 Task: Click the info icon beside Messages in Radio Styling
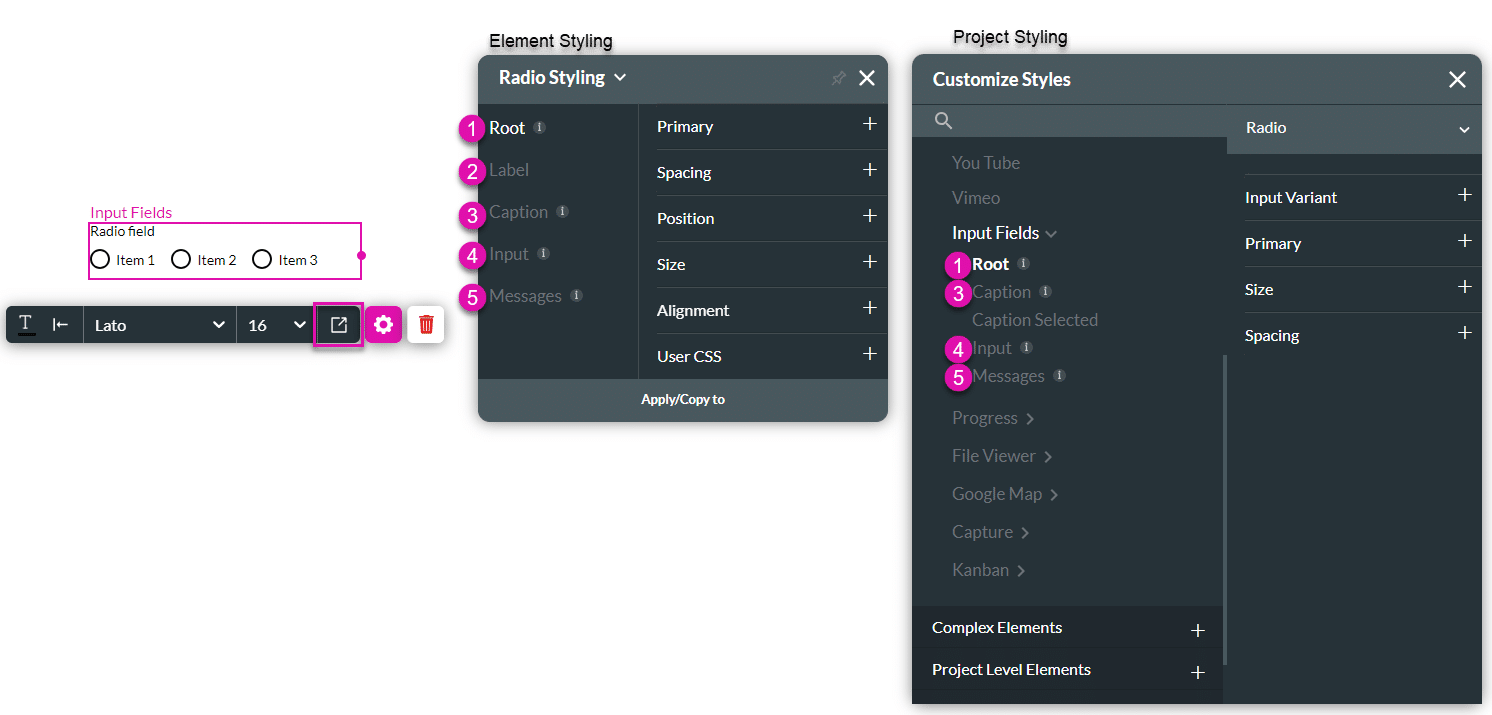click(x=577, y=295)
